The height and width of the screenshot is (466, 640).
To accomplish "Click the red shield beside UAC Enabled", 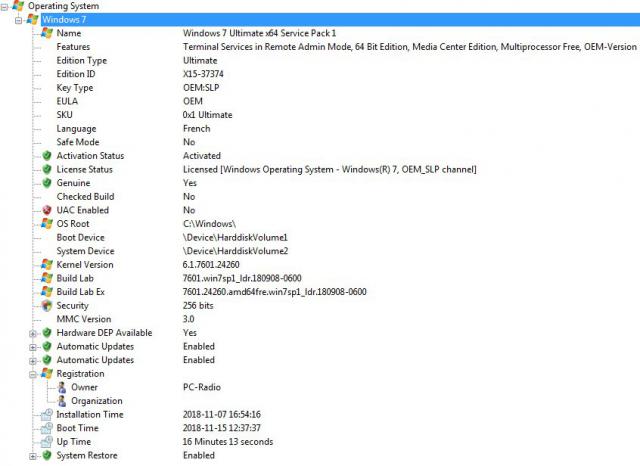I will coord(47,210).
